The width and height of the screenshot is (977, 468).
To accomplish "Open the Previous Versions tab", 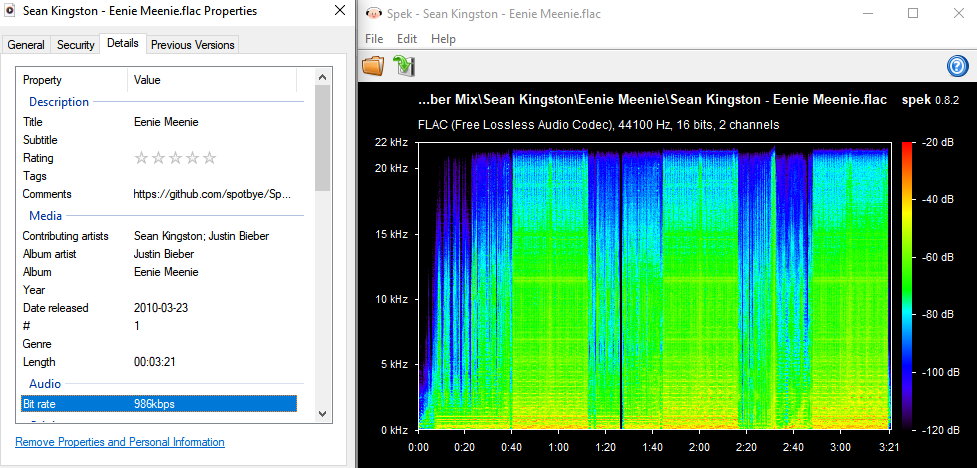I will coord(193,45).
